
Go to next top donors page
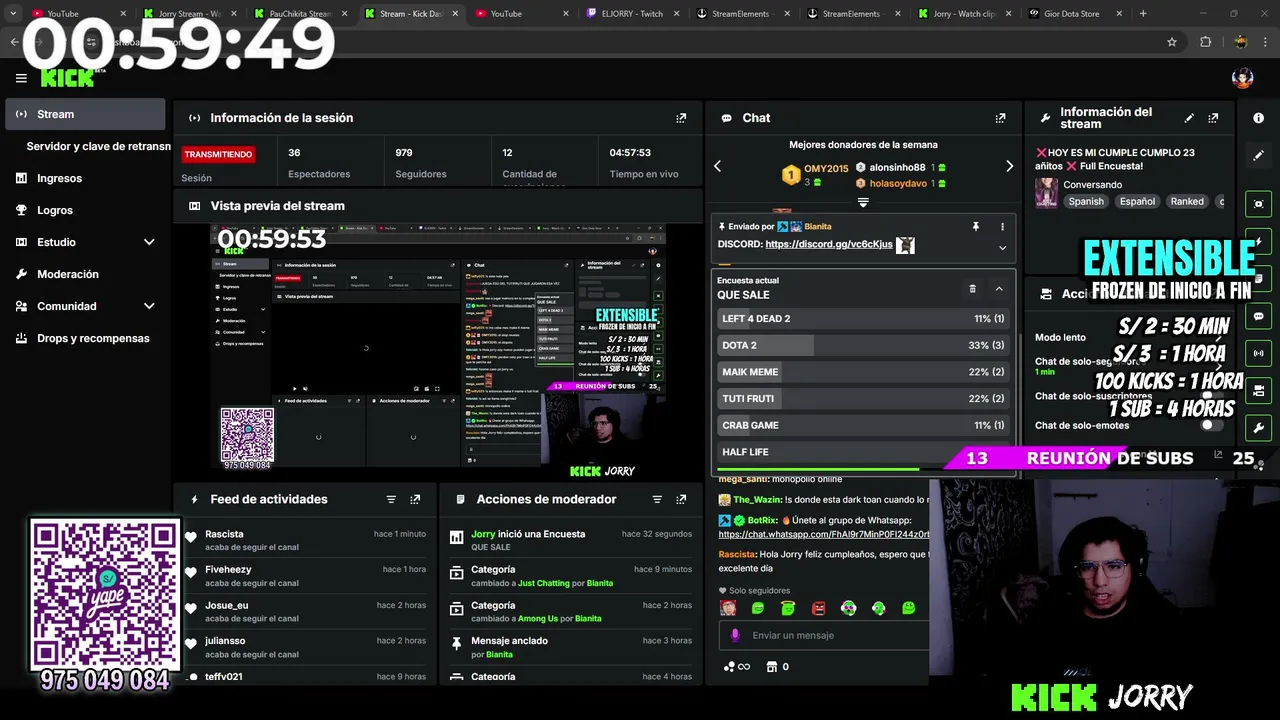(x=1009, y=166)
